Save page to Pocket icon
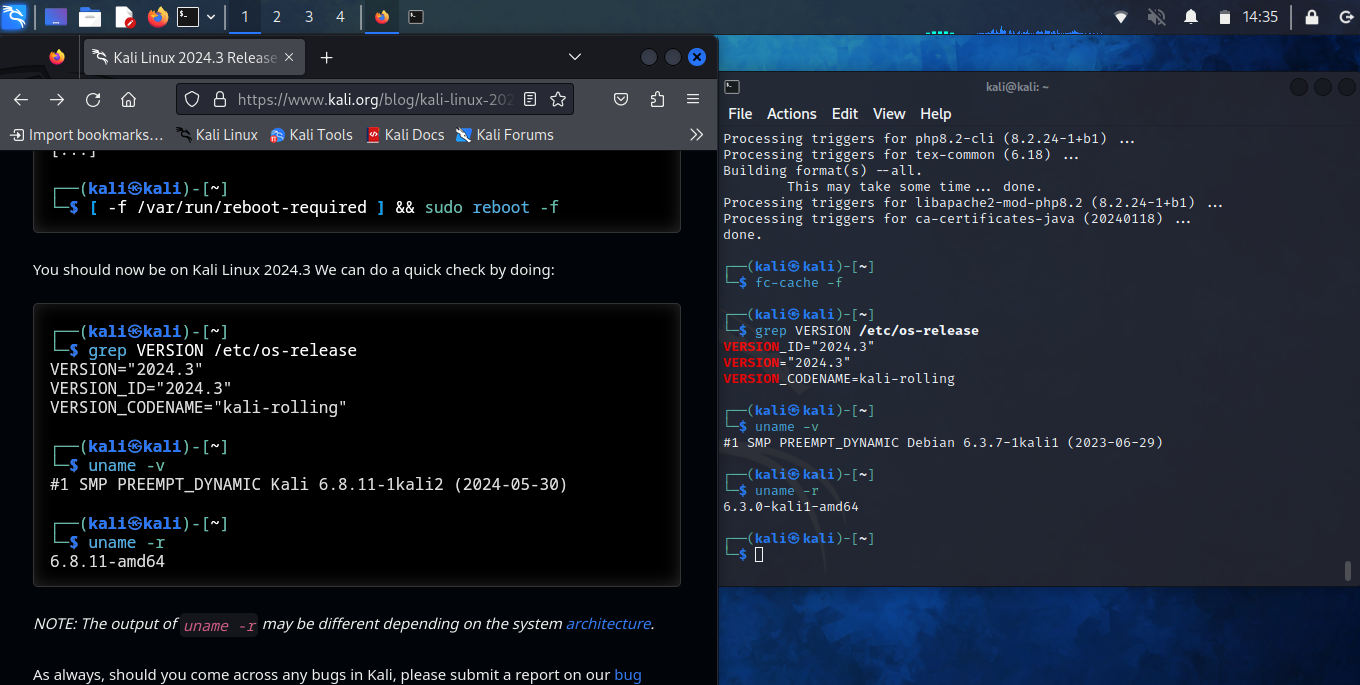Image resolution: width=1360 pixels, height=685 pixels. 621,99
